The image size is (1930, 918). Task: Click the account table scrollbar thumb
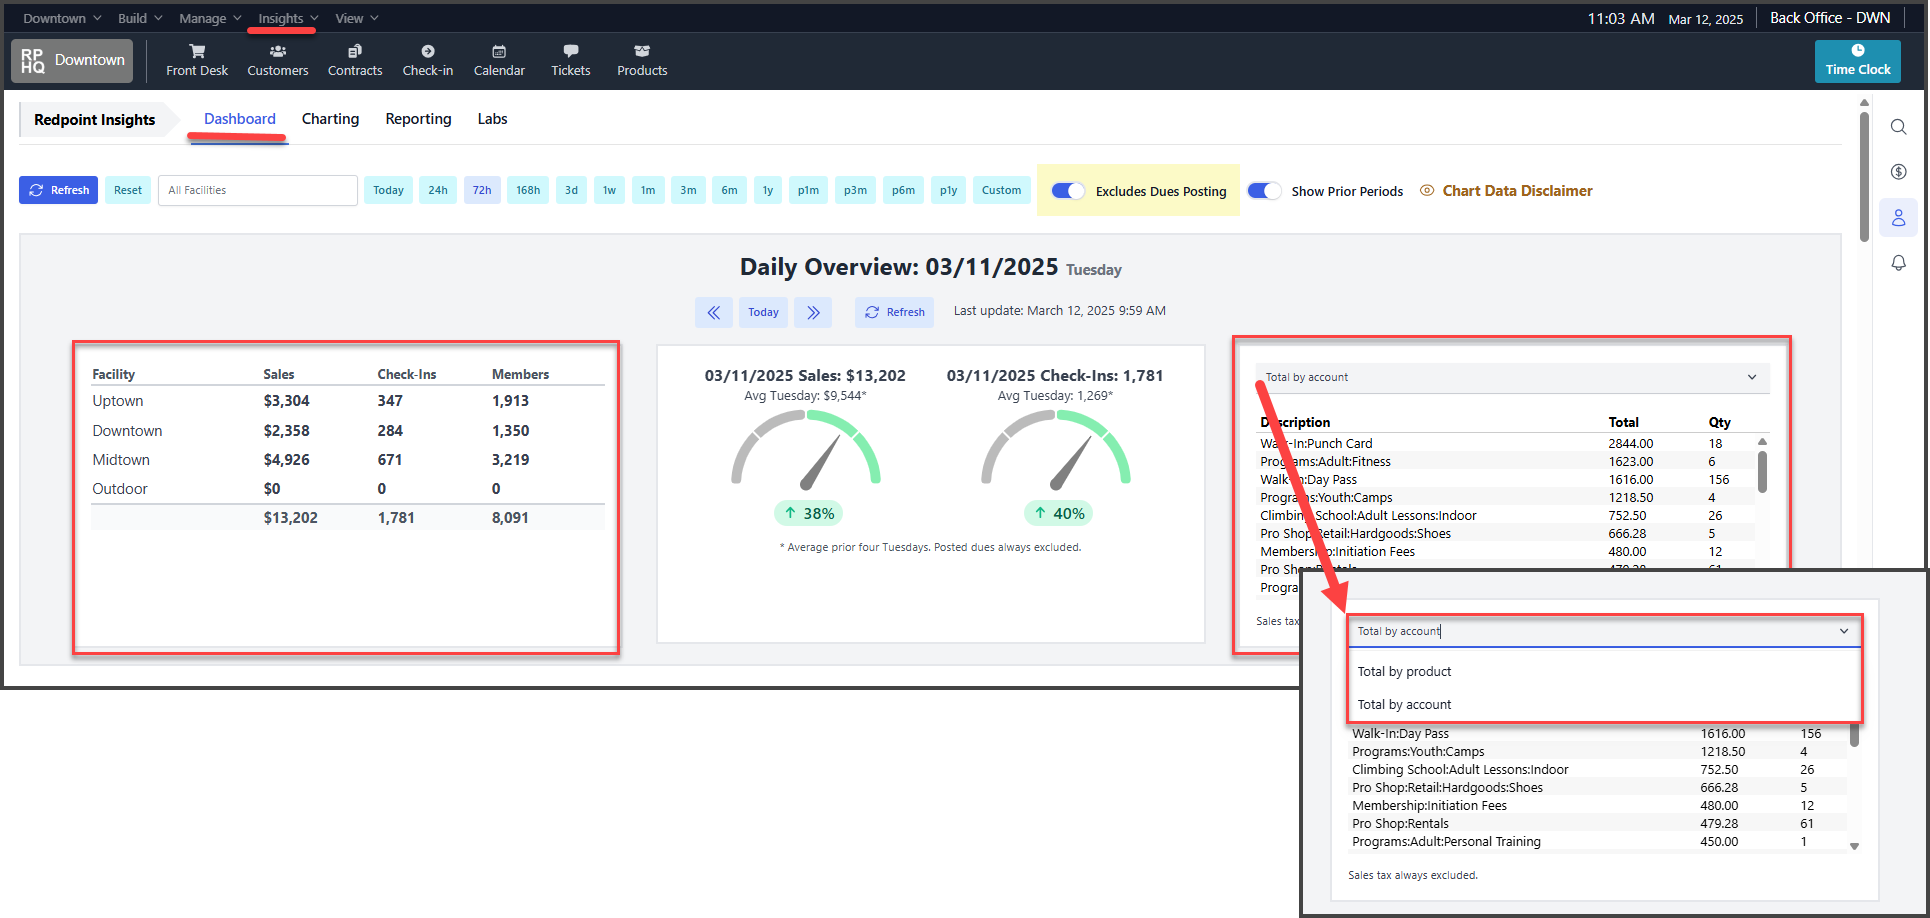[x=1762, y=471]
